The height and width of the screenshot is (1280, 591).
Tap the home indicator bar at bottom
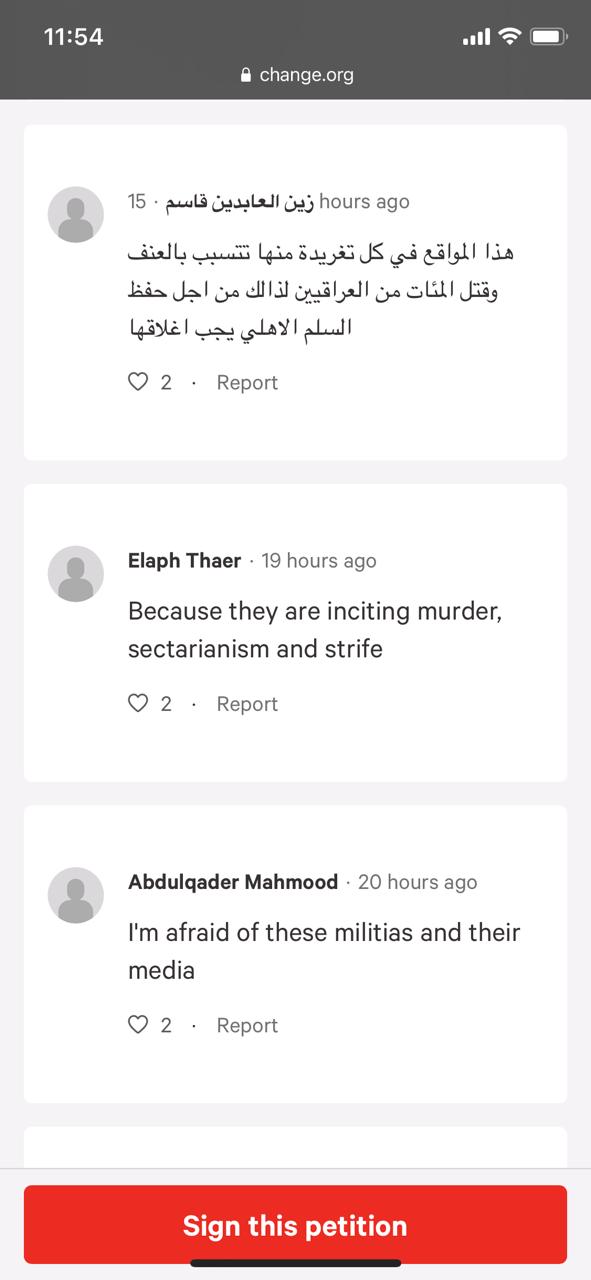pyautogui.click(x=296, y=1263)
